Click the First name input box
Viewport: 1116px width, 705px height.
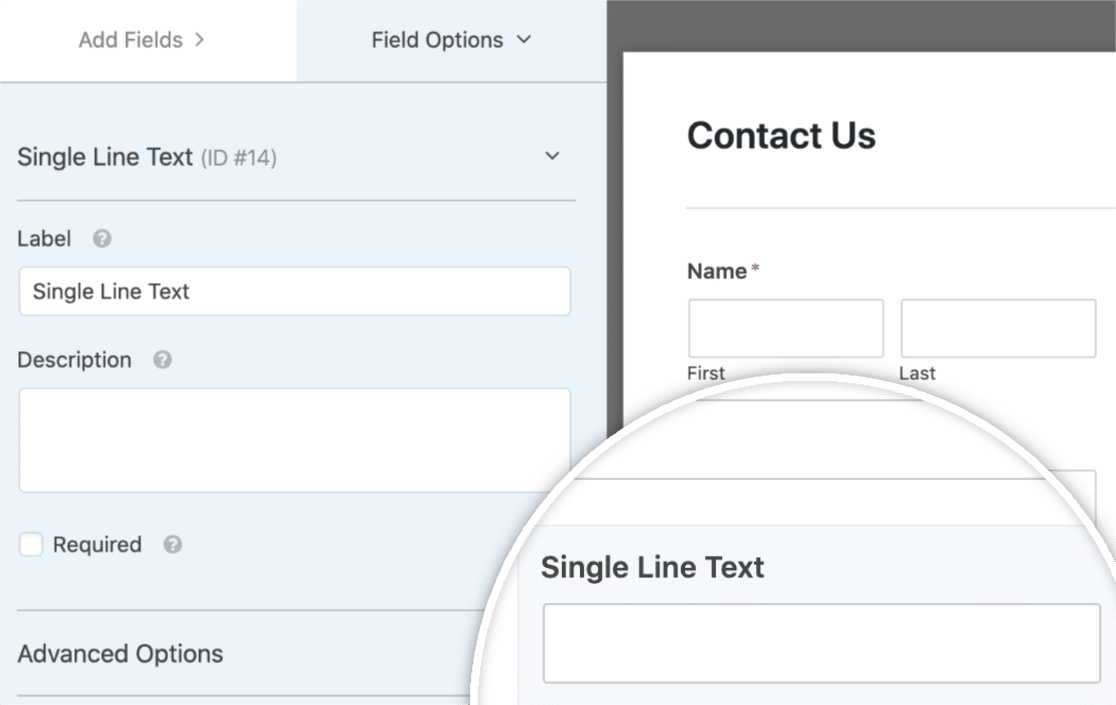pyautogui.click(x=786, y=328)
